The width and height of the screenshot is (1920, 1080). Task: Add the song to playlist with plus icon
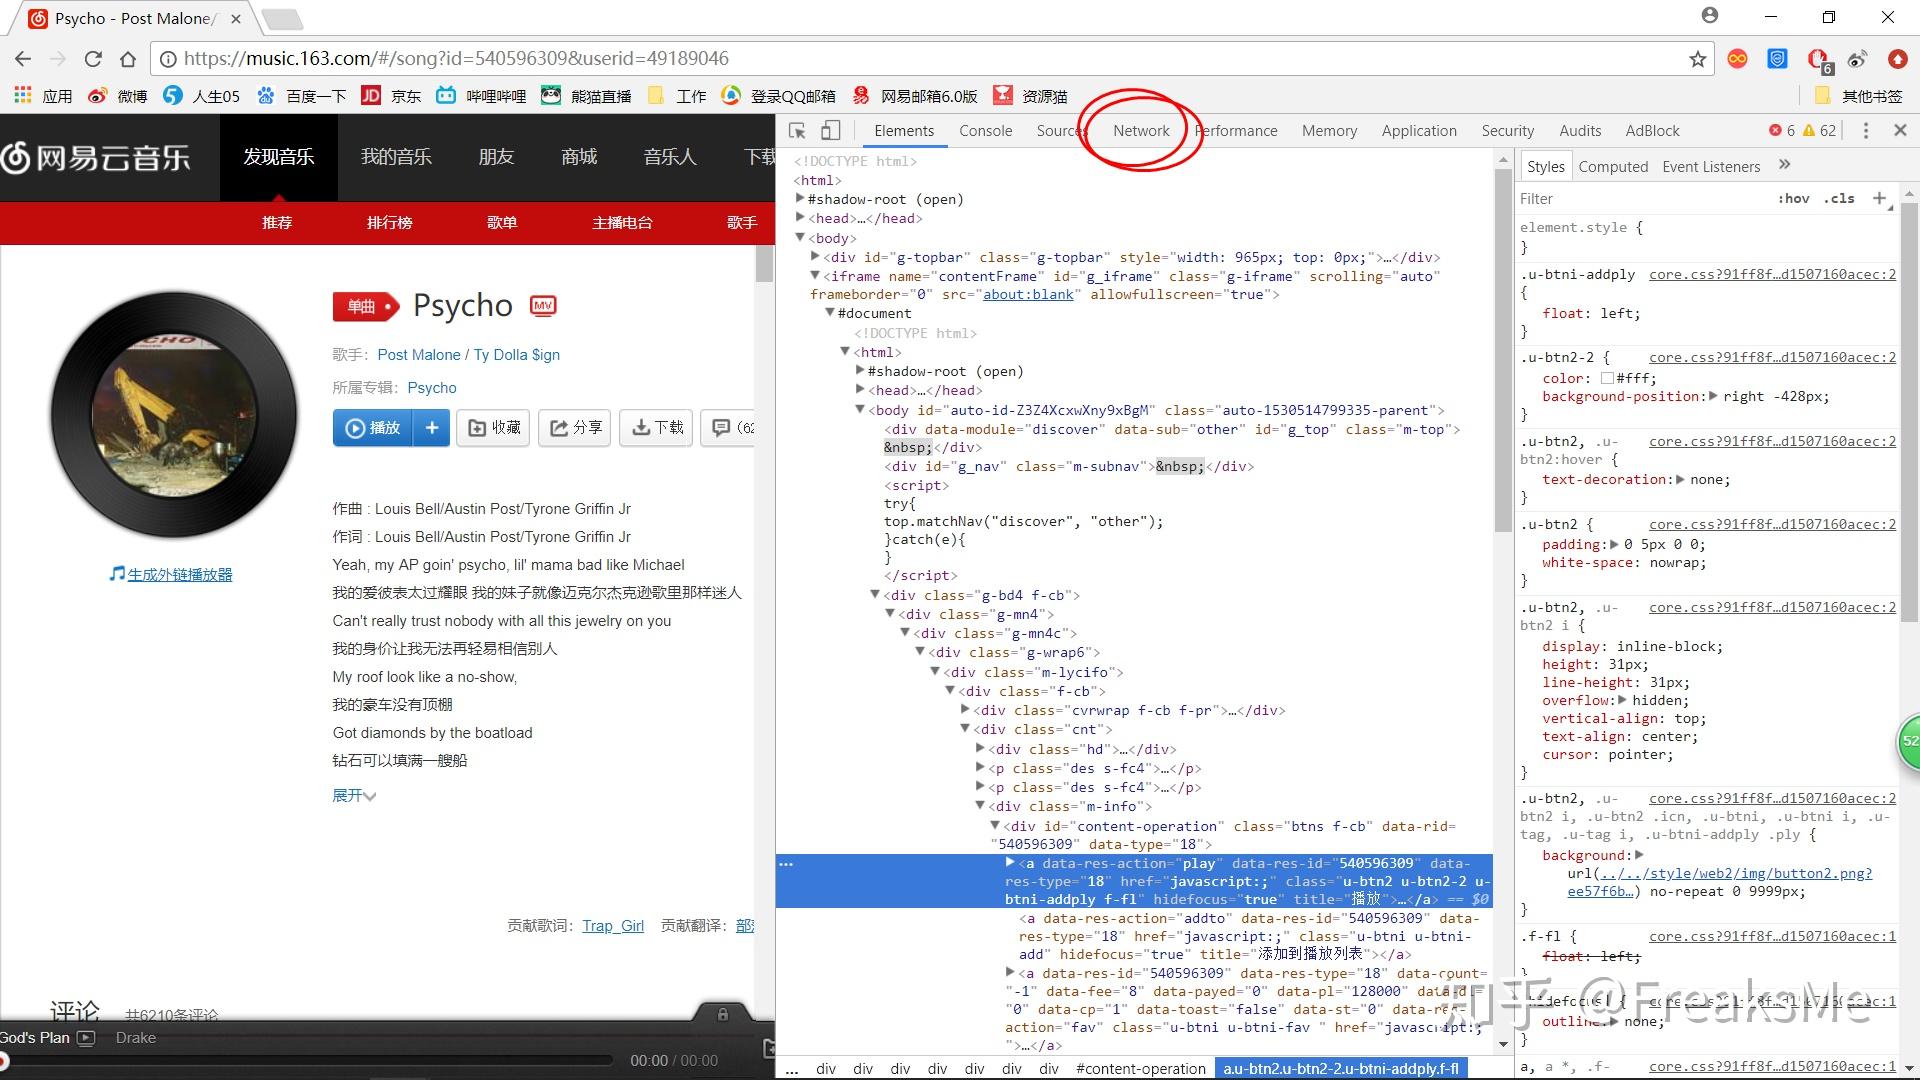tap(432, 428)
